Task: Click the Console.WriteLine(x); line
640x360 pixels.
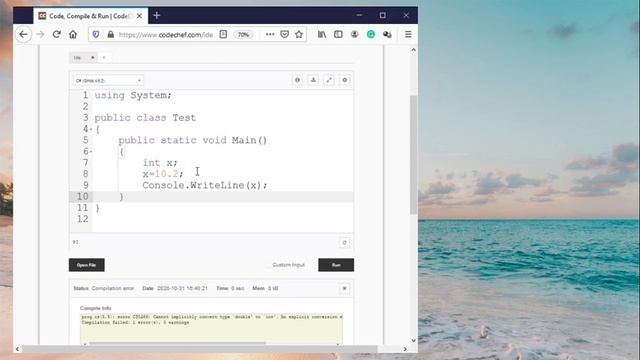Action: click(x=204, y=186)
